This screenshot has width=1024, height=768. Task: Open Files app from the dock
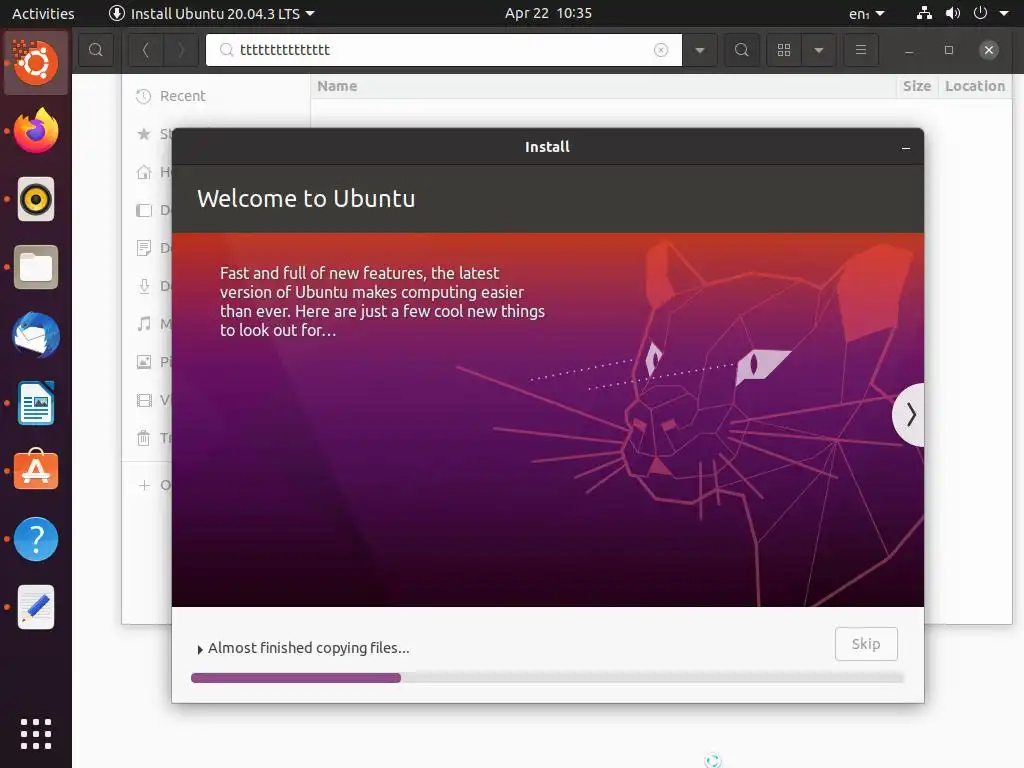(36, 267)
